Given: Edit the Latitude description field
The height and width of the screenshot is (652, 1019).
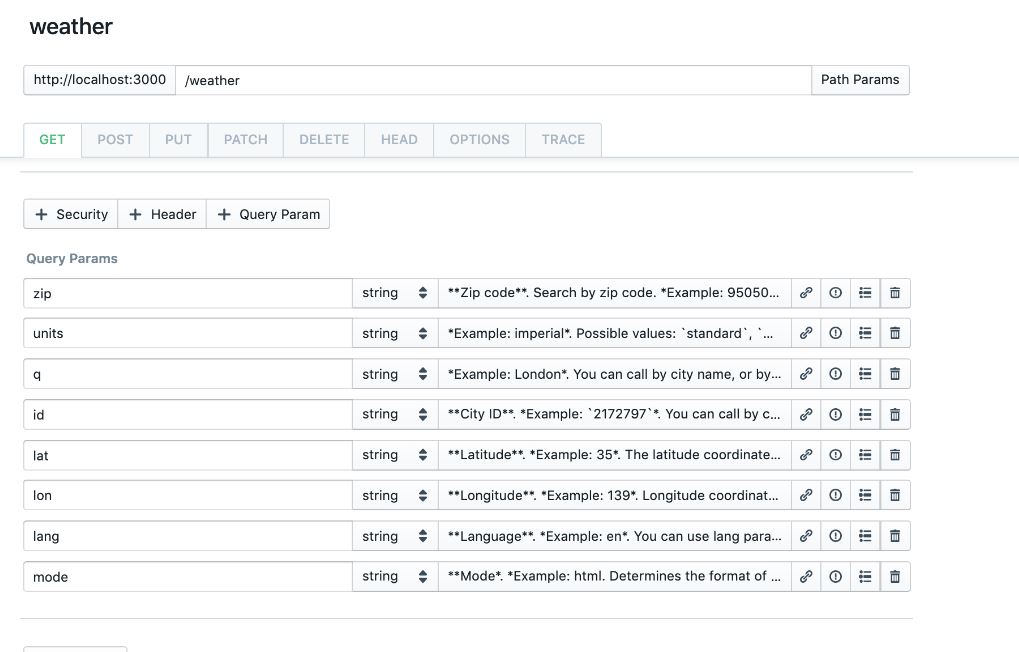Looking at the screenshot, I should [615, 455].
